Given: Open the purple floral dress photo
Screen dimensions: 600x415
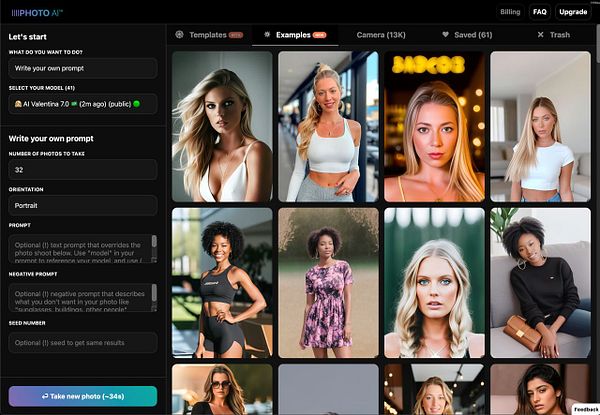Looking at the screenshot, I should tap(328, 283).
